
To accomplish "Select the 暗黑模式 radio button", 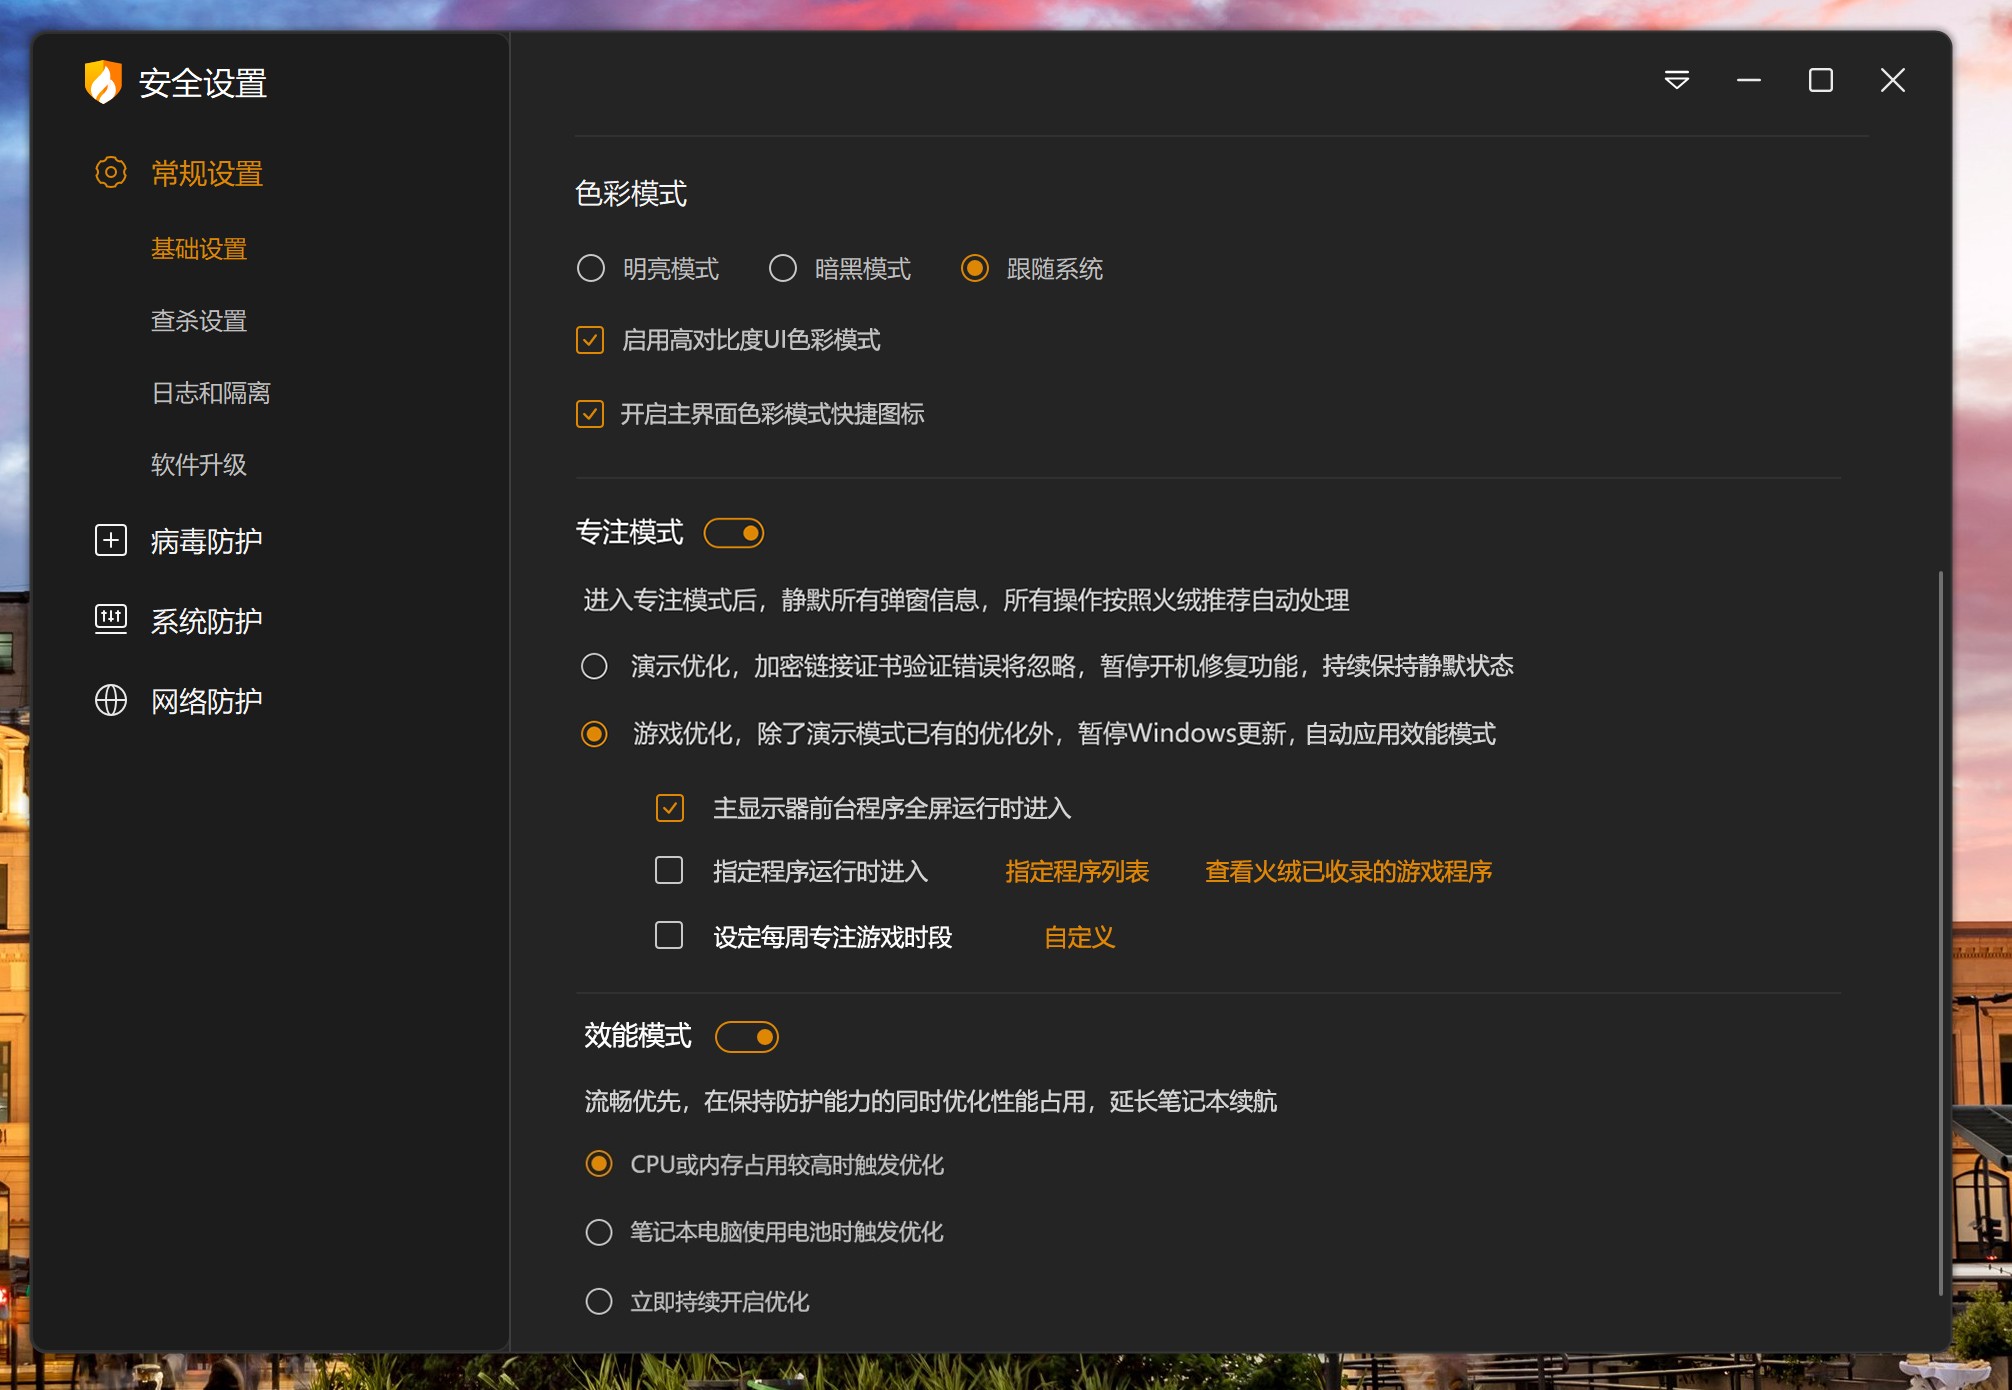I will click(783, 268).
